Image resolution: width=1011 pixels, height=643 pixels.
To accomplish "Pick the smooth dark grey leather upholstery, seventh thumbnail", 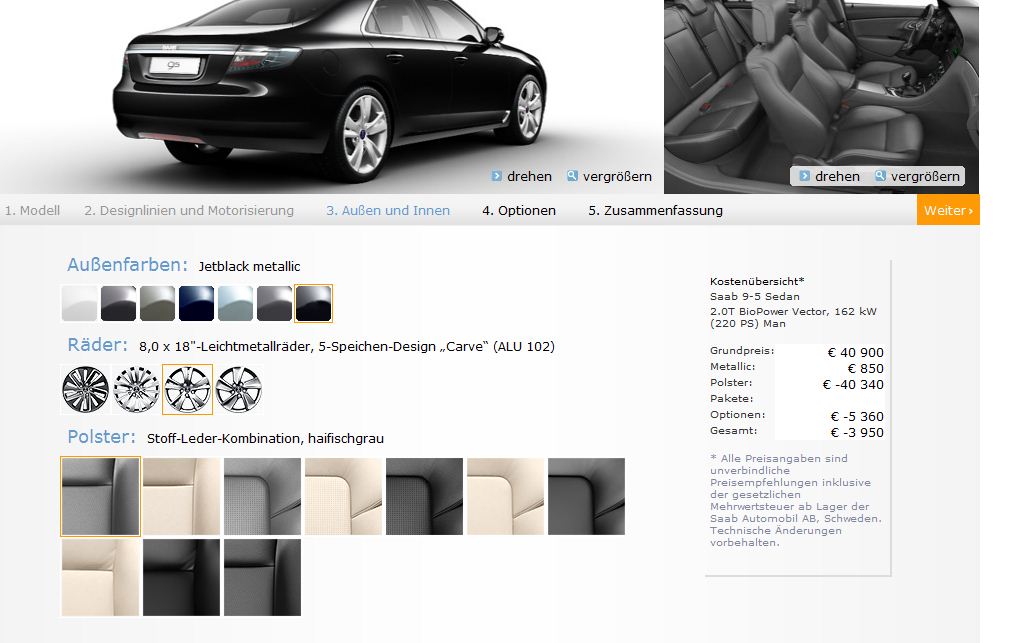I will click(586, 497).
